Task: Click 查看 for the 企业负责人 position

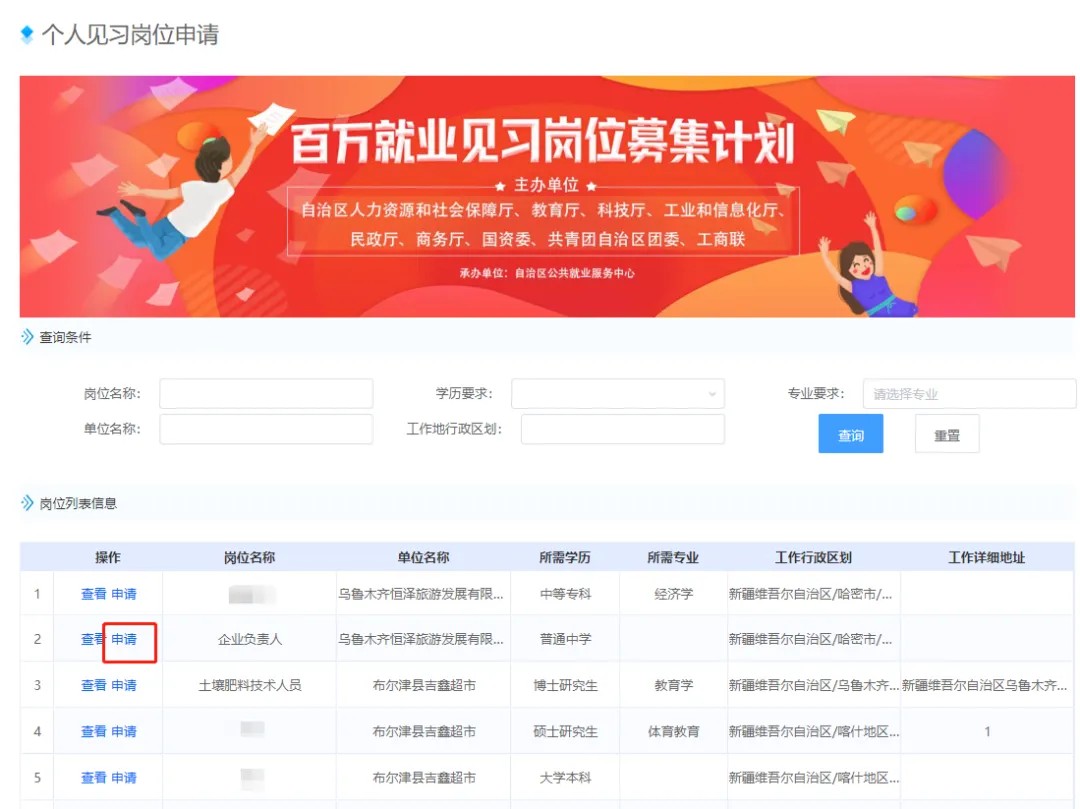Action: coord(93,640)
